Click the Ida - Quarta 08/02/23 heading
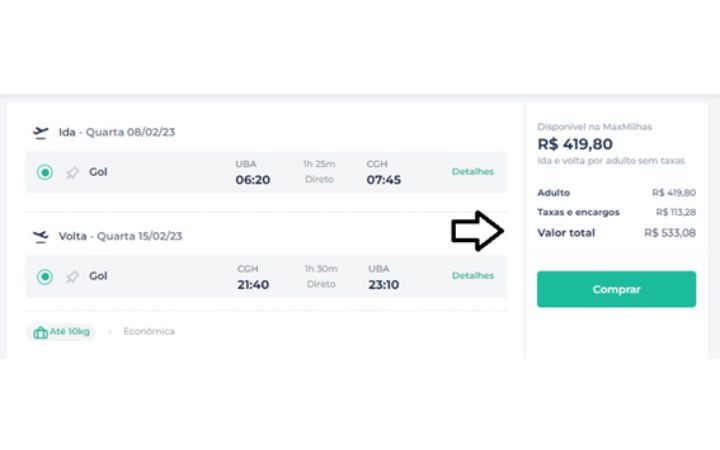 (x=117, y=132)
